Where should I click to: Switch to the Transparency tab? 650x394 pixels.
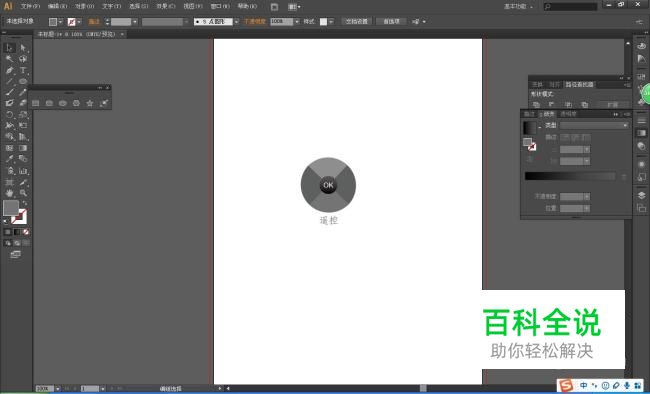(x=568, y=114)
